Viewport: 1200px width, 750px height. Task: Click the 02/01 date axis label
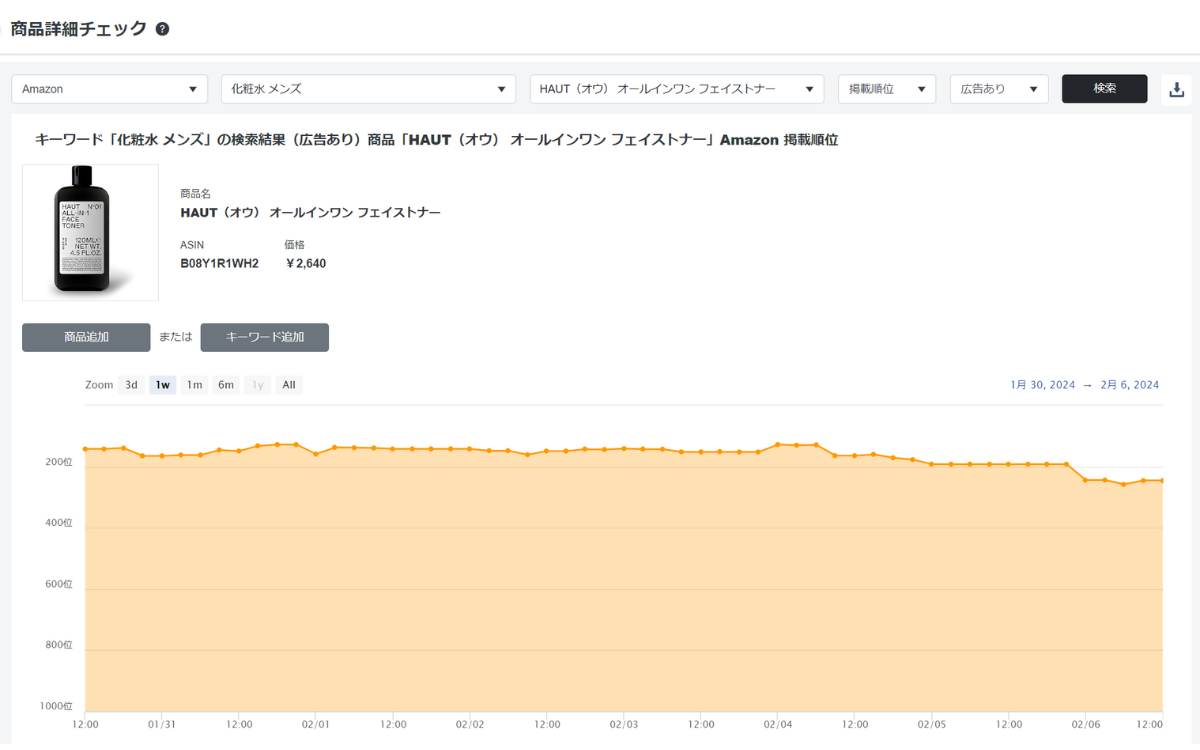coord(316,724)
